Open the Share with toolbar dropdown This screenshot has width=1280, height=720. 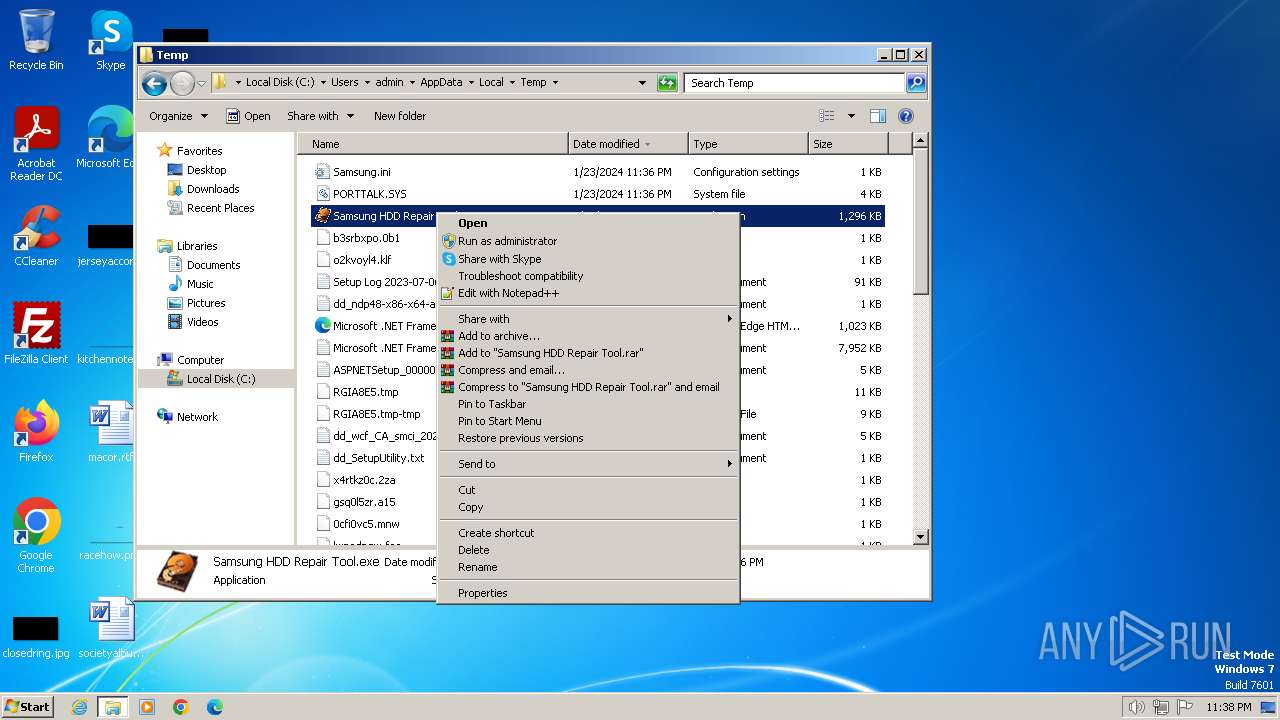click(x=320, y=116)
